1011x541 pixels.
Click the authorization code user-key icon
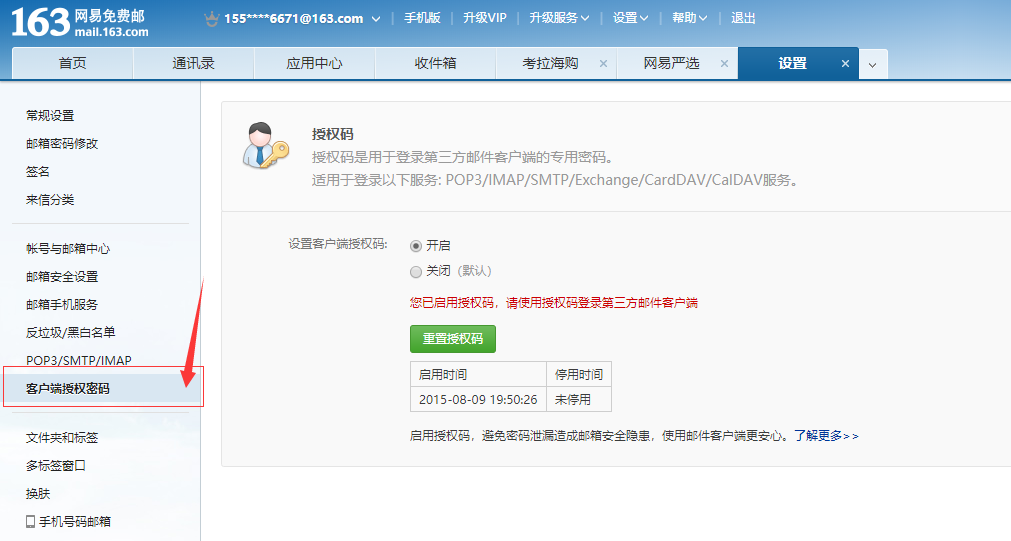[x=265, y=145]
